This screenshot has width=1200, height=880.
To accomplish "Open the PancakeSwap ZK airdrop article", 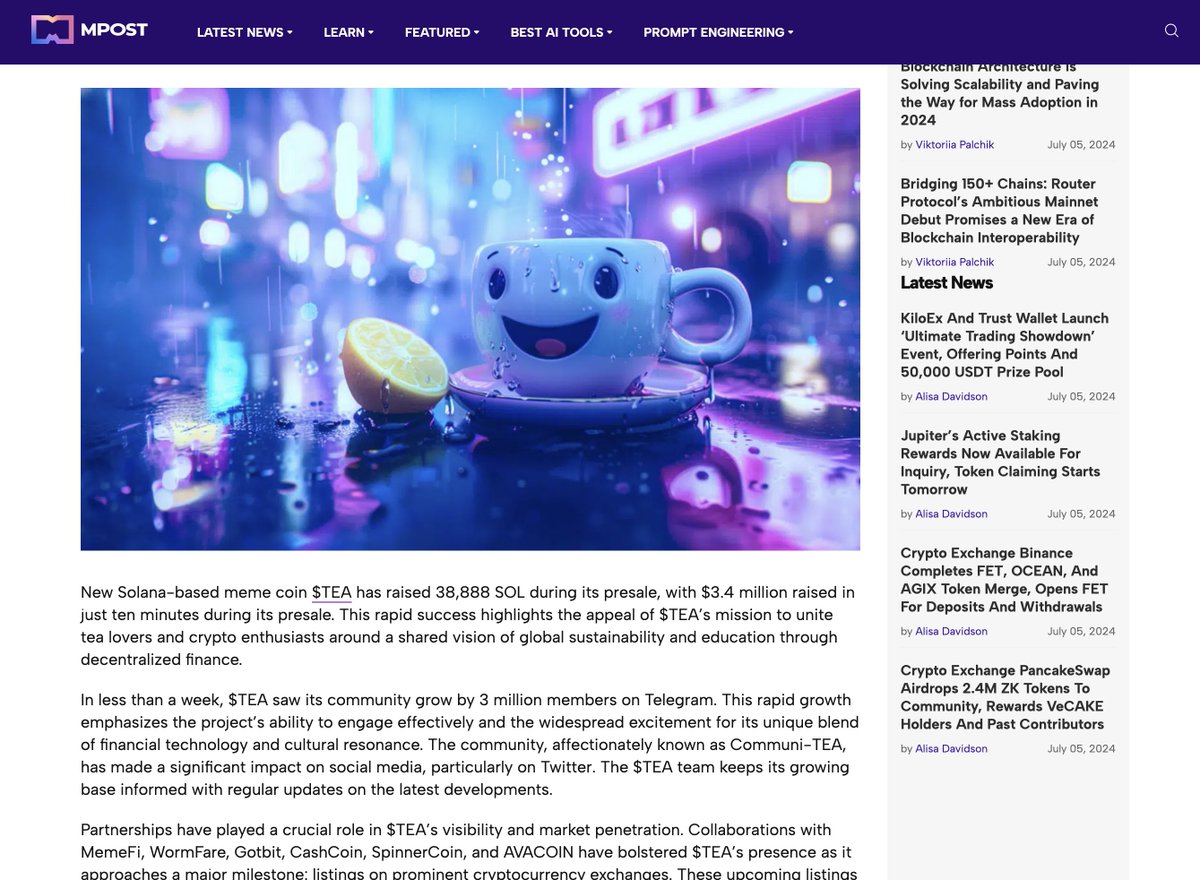I will click(x=1005, y=697).
